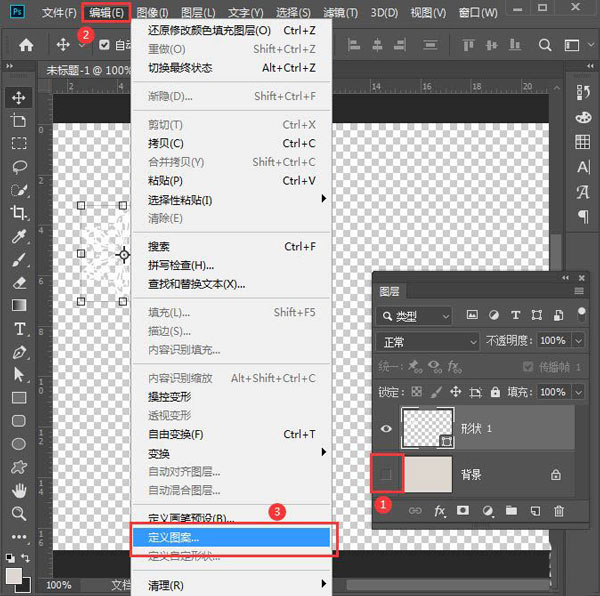Choose 定义图案 menu item

[231, 537]
